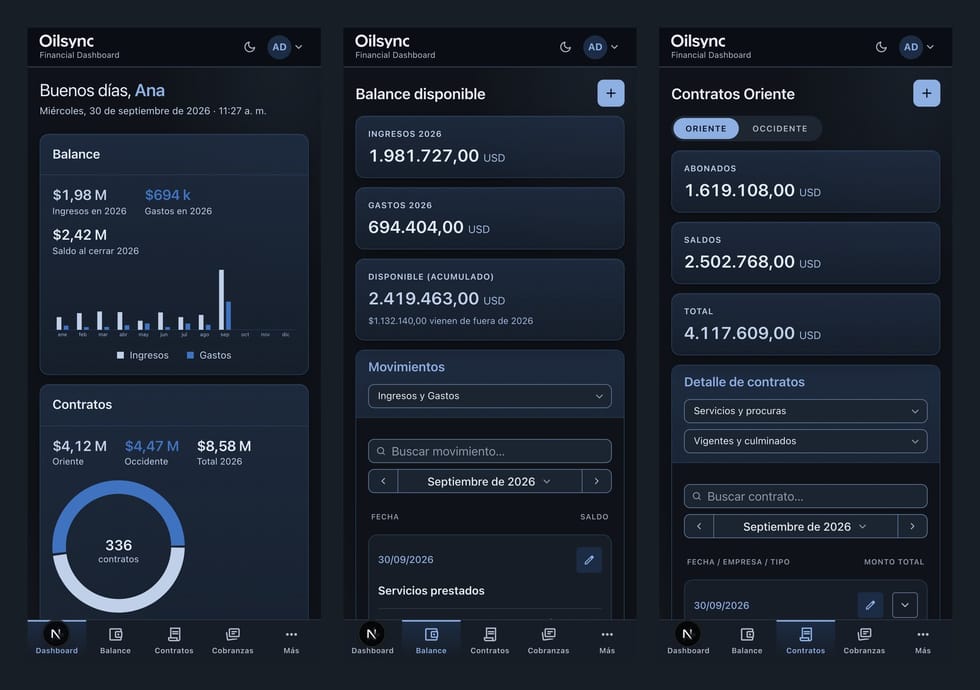Add a new entry on Balance disponible screen
Viewport: 980px width, 690px height.
tap(611, 93)
